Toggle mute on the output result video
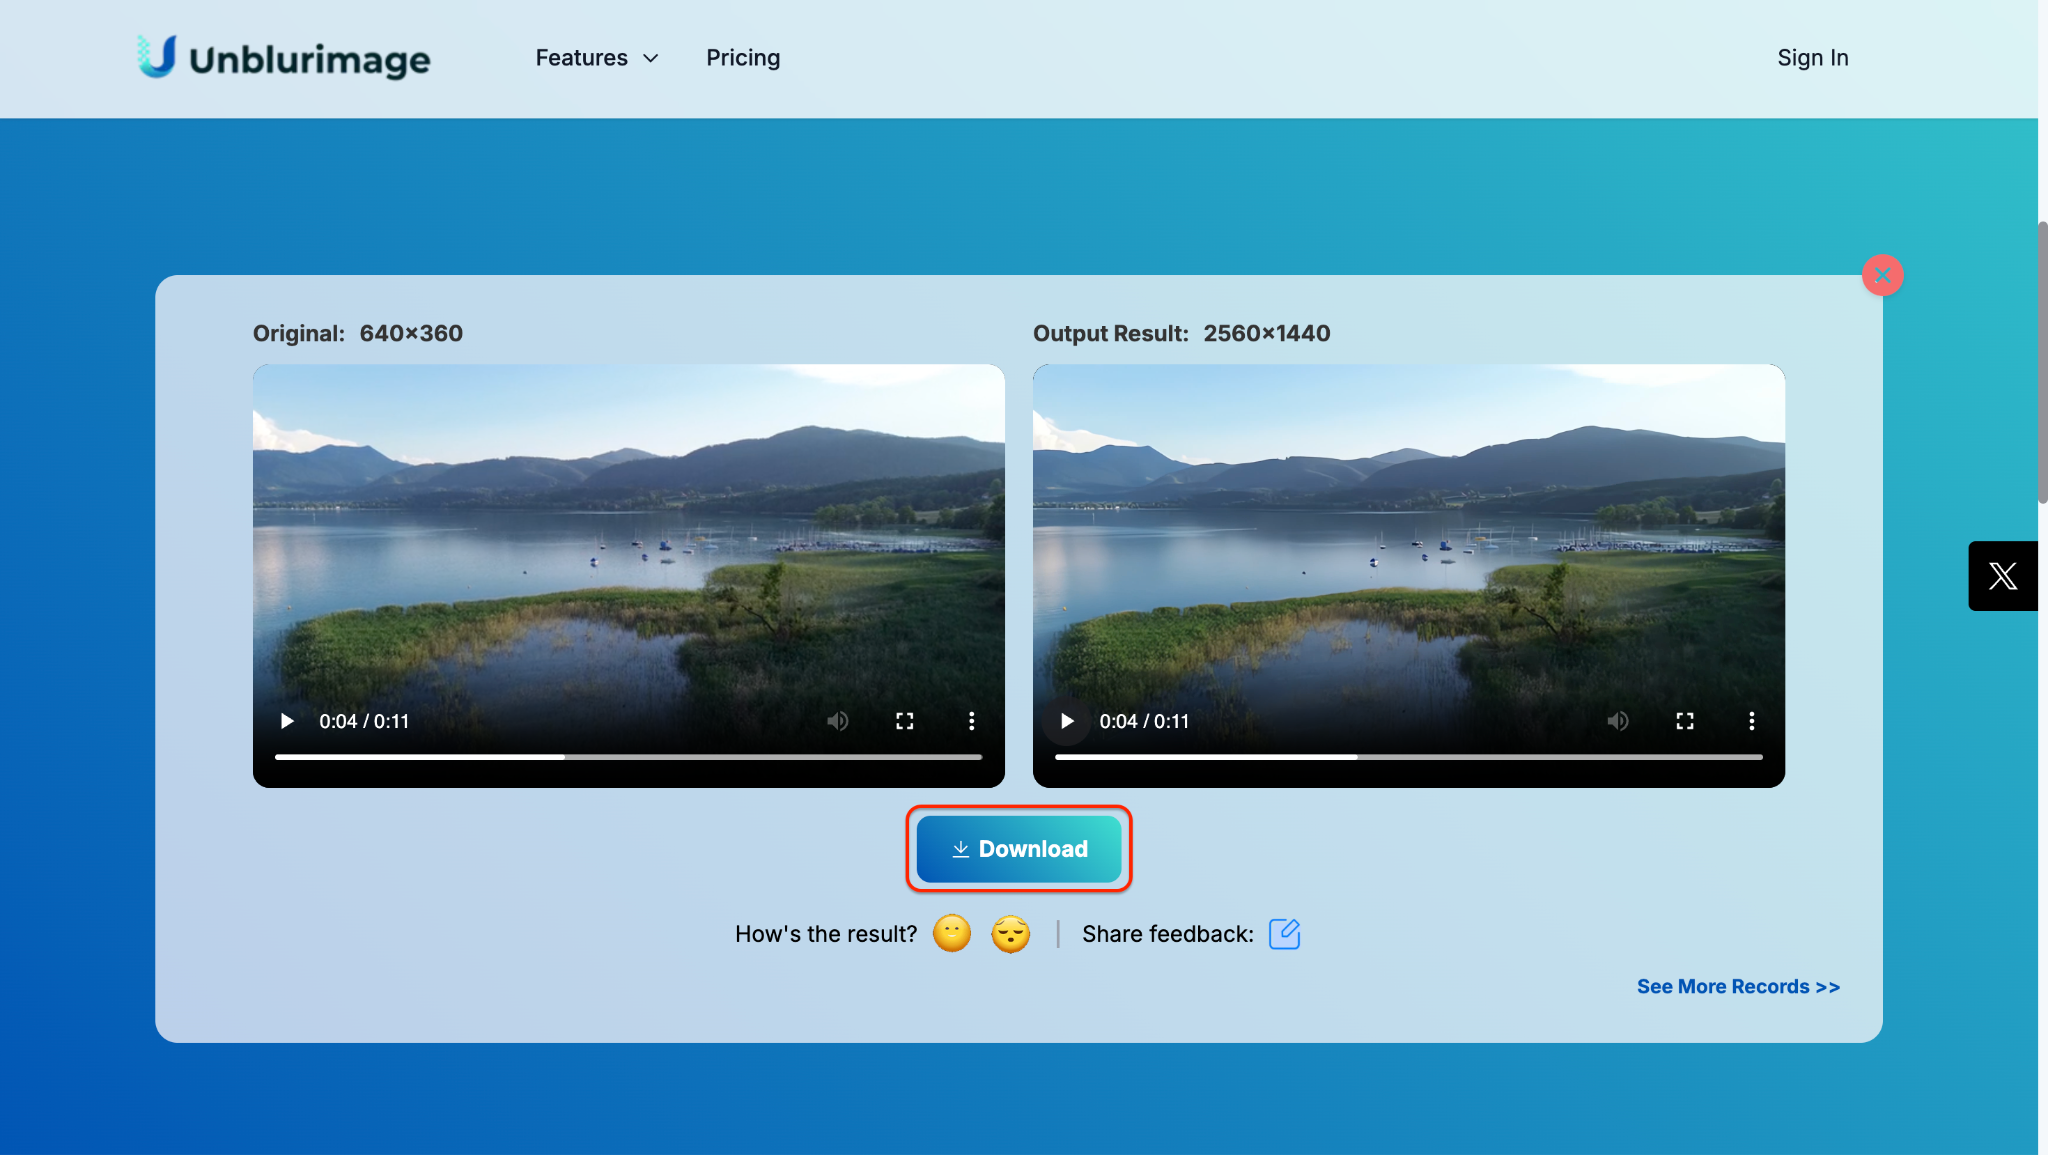 point(1617,721)
